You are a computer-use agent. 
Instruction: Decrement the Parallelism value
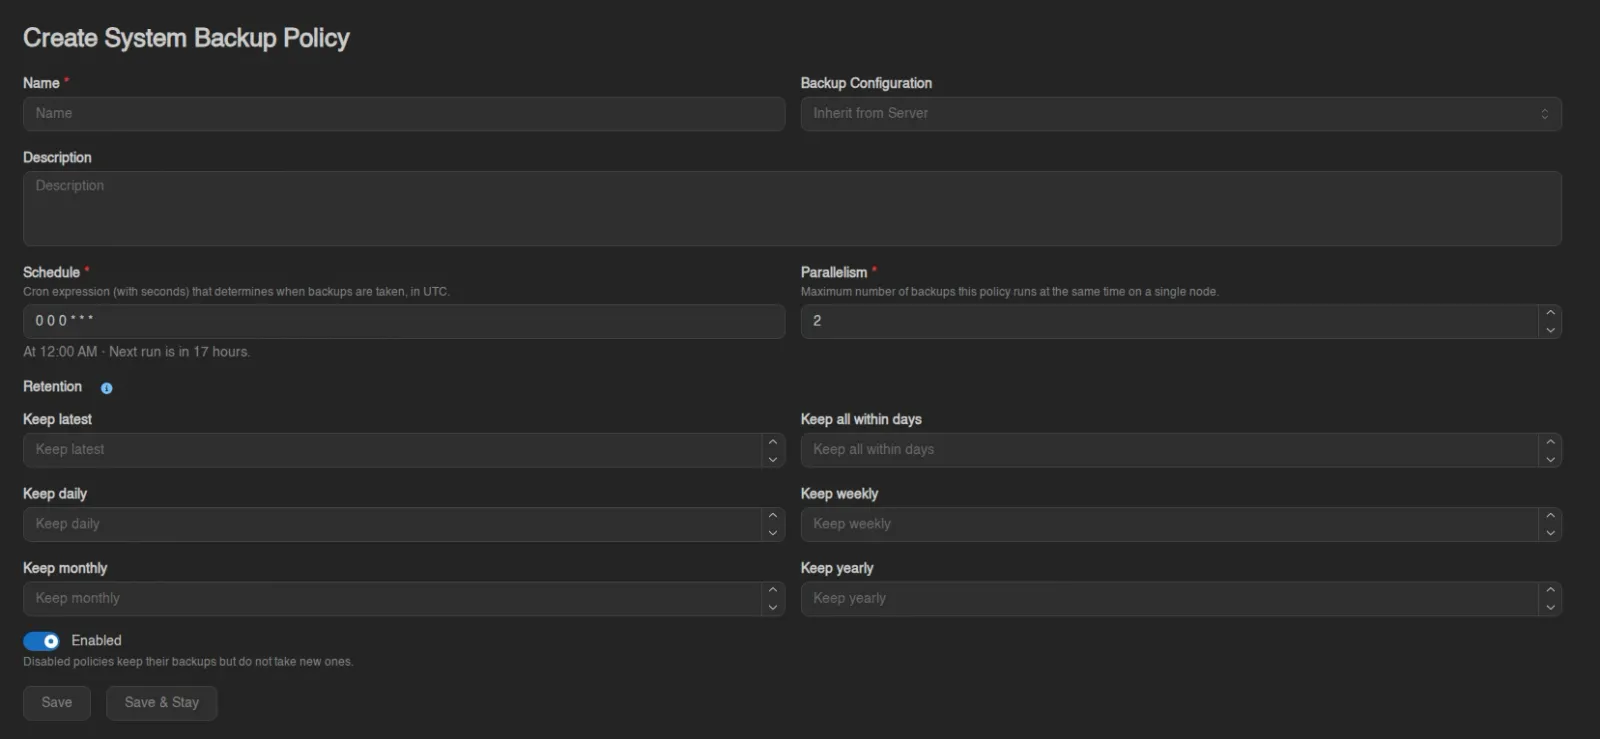pos(1550,330)
